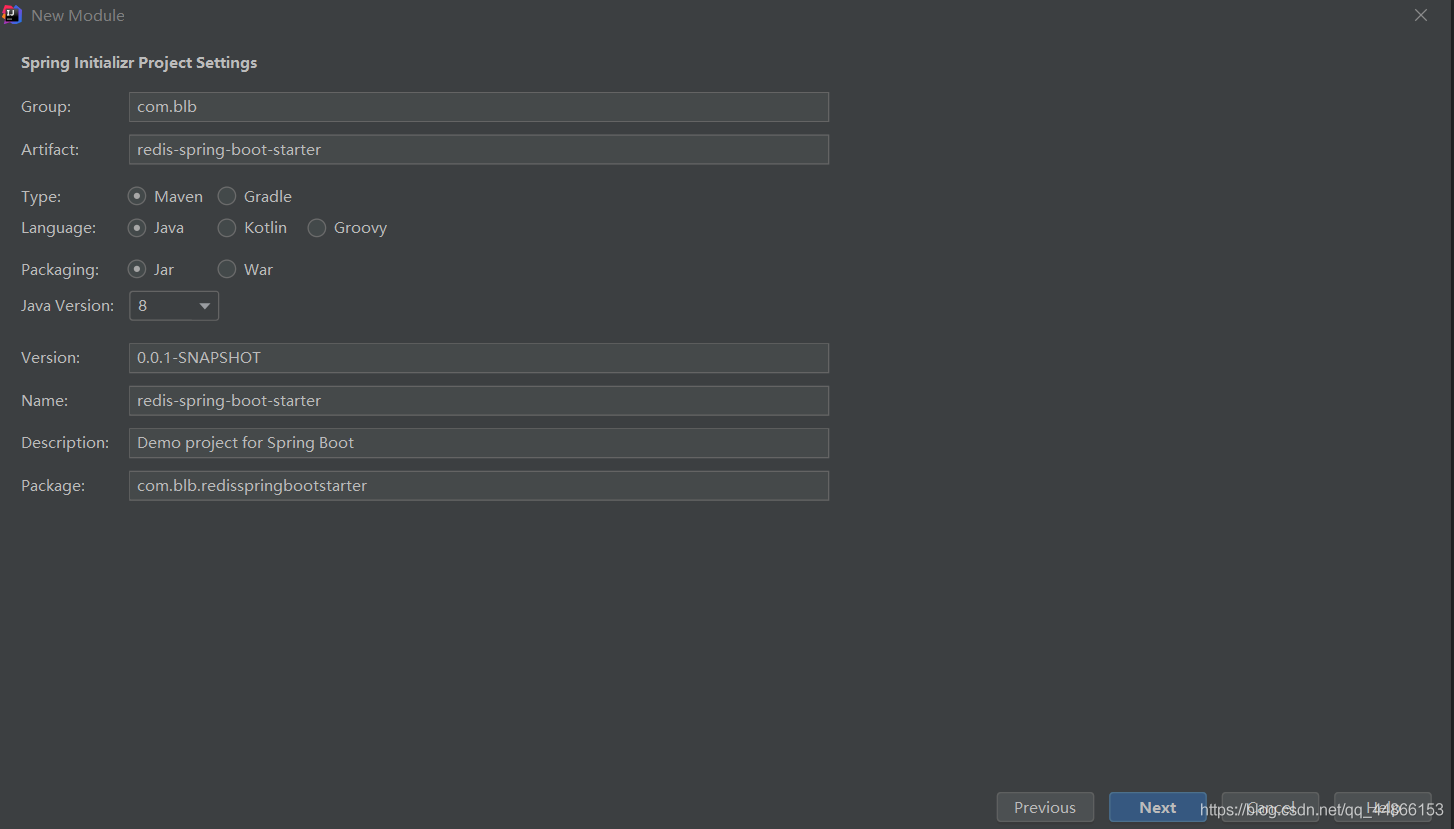Click the 'Group:' label

(x=46, y=107)
